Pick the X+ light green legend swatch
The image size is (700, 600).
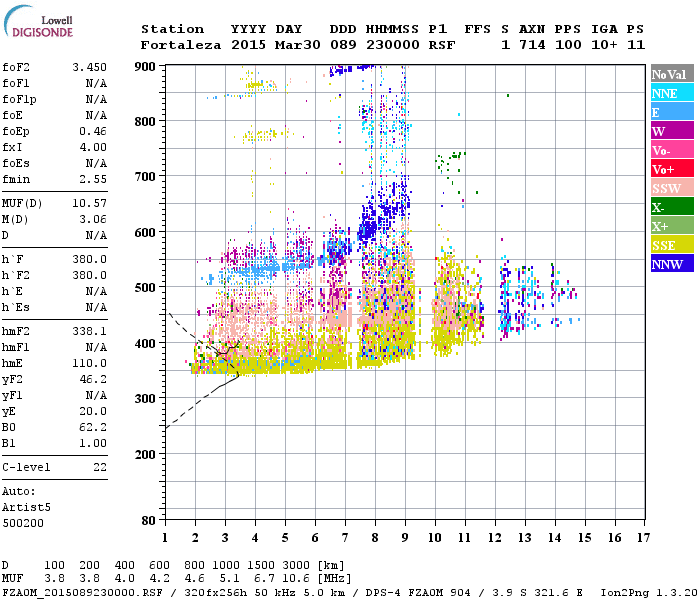point(672,226)
